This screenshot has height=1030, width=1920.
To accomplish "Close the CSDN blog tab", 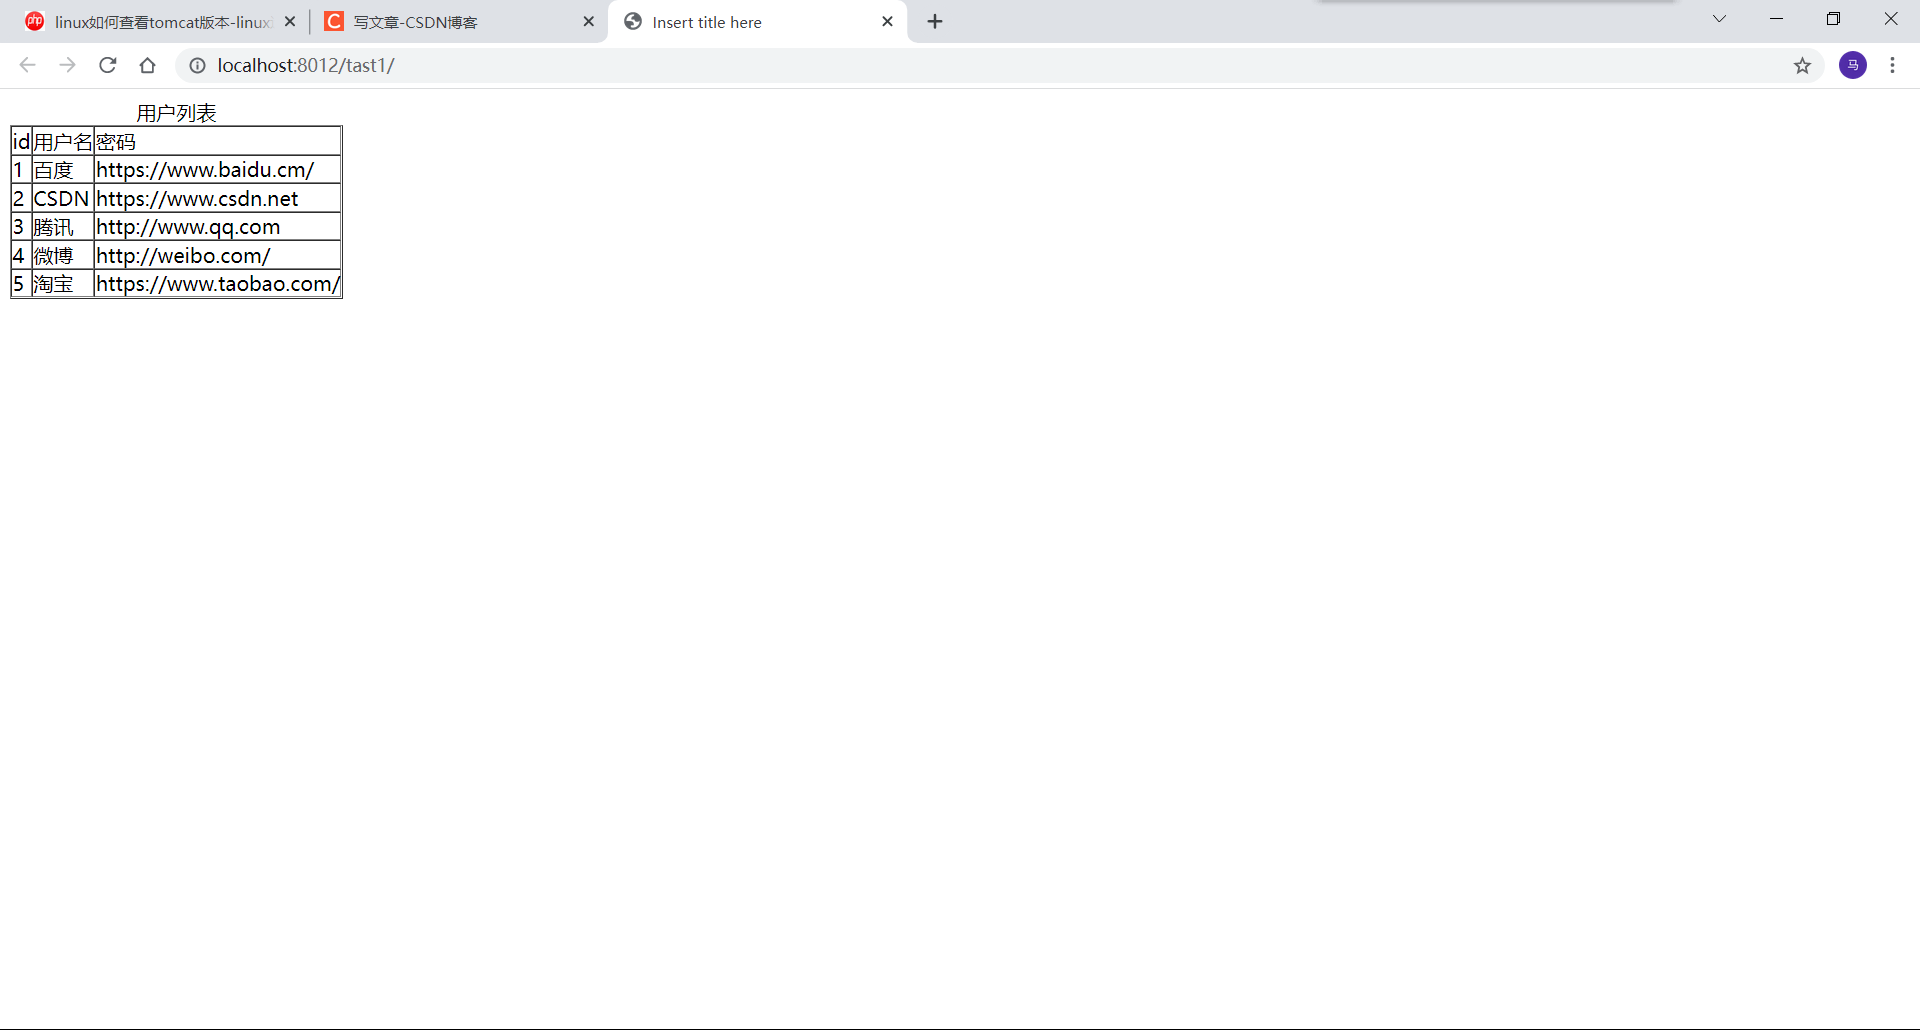I will (x=589, y=20).
